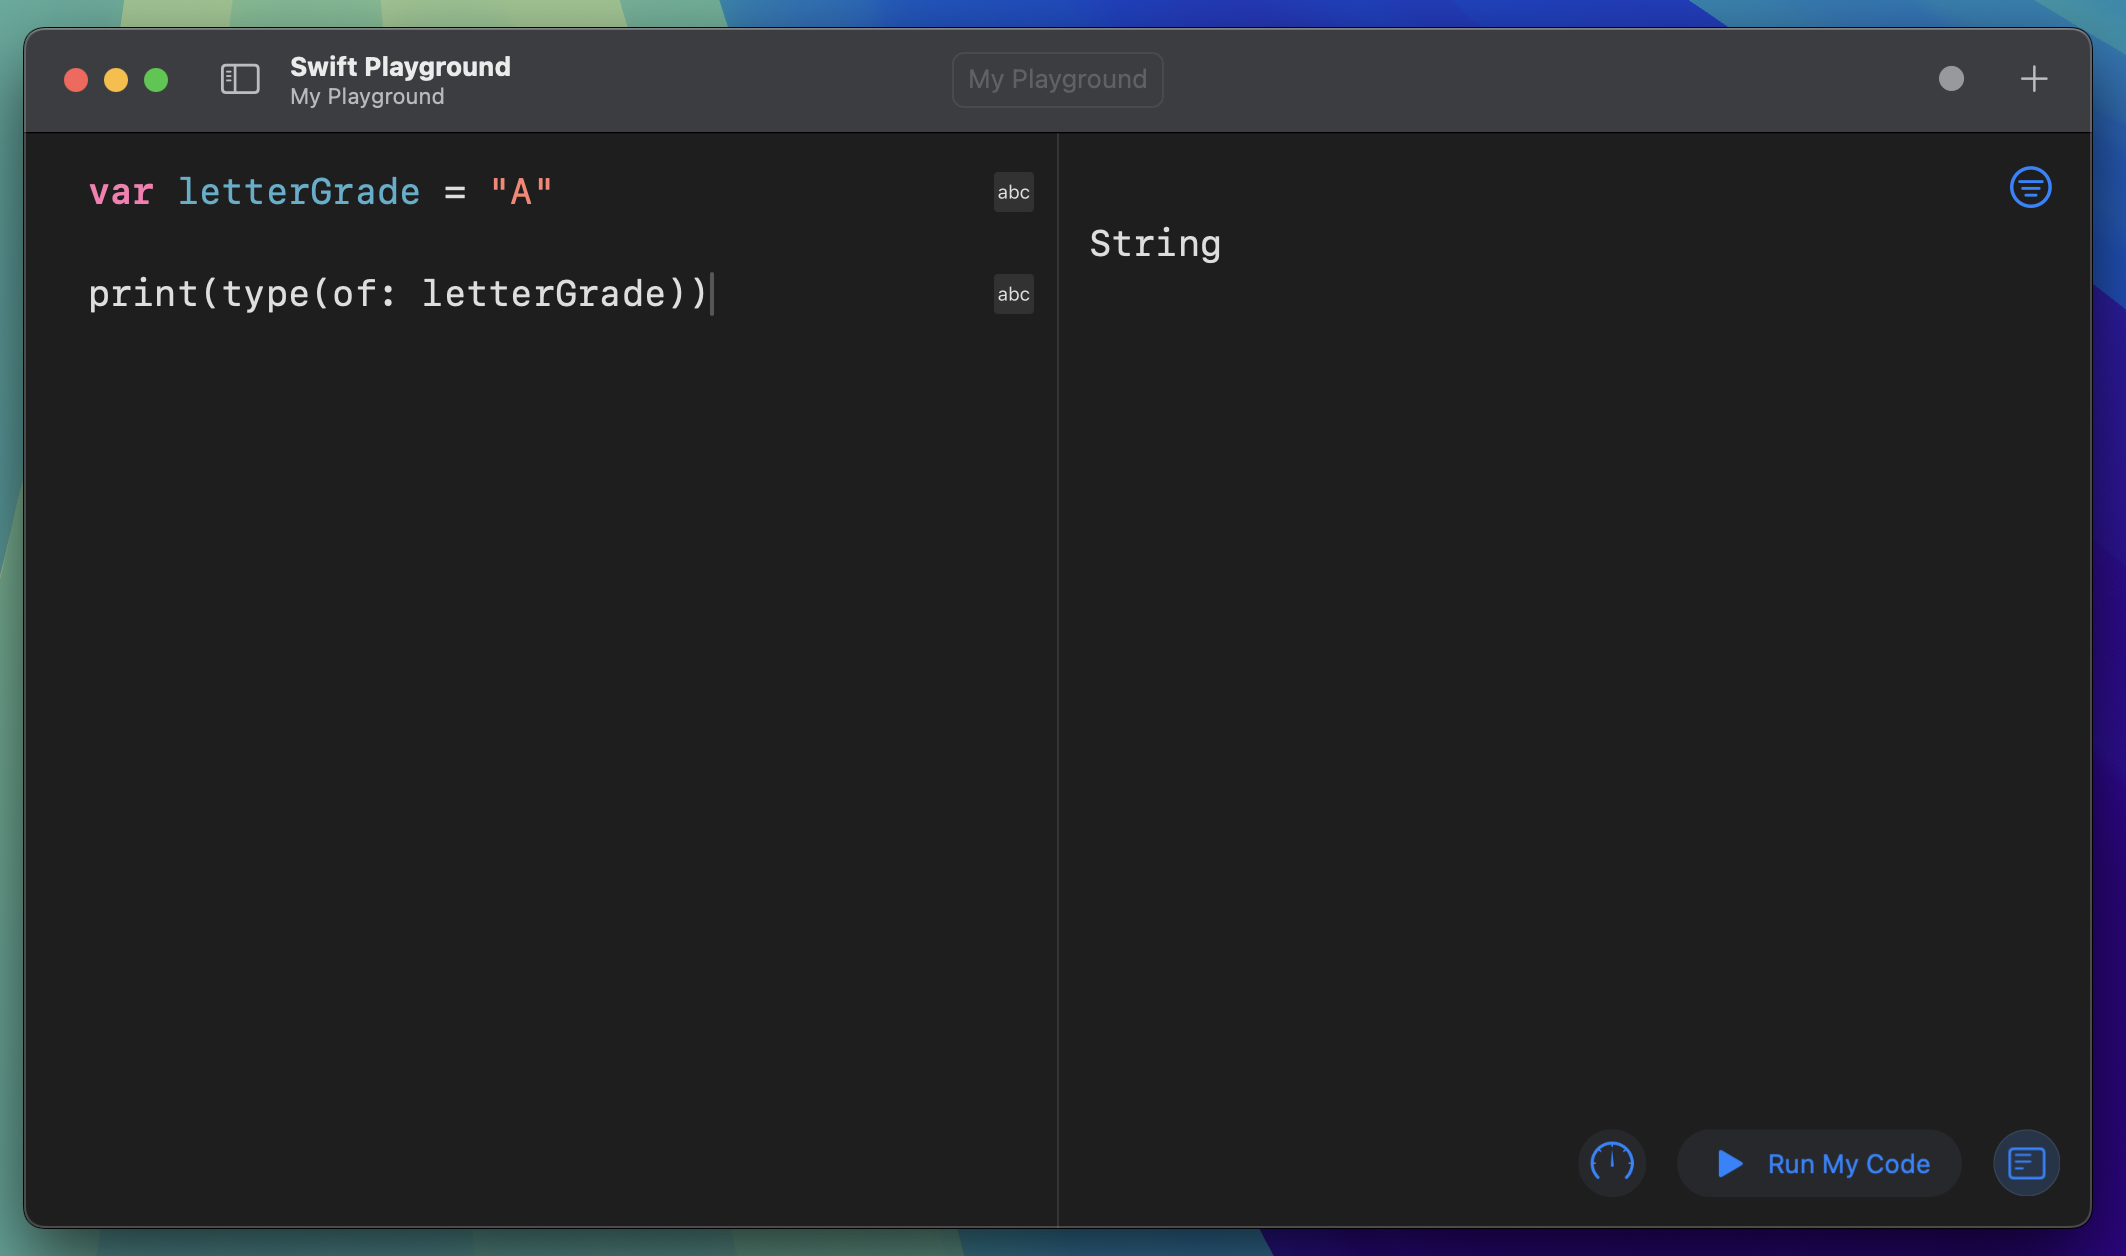Click inside the print(type(of:)) statement
Screen dimensions: 2126x1256
coord(397,294)
